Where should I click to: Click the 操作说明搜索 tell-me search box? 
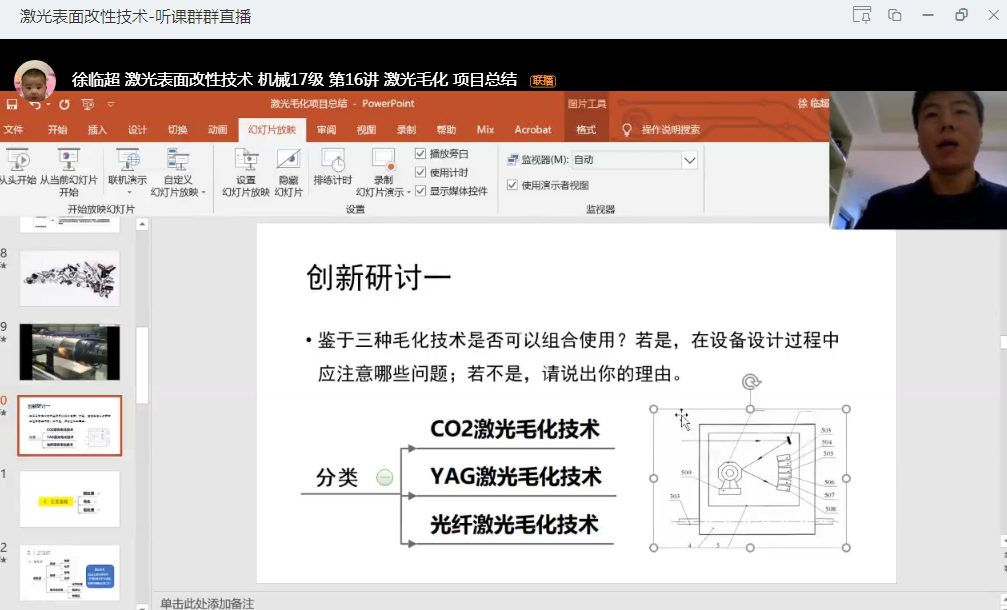[670, 130]
